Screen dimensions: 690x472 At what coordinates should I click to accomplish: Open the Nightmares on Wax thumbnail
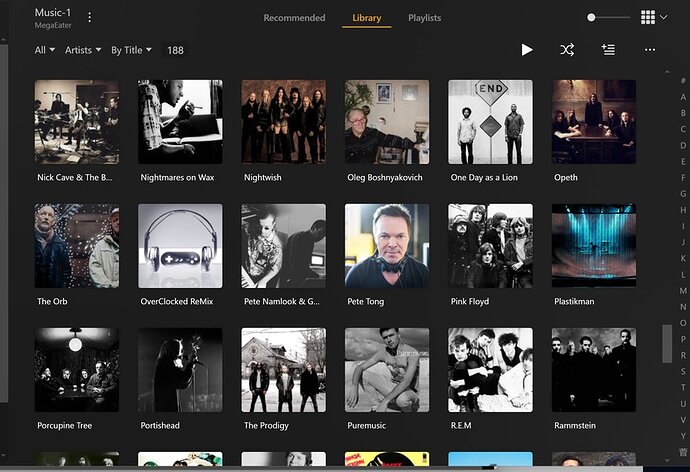tap(180, 122)
